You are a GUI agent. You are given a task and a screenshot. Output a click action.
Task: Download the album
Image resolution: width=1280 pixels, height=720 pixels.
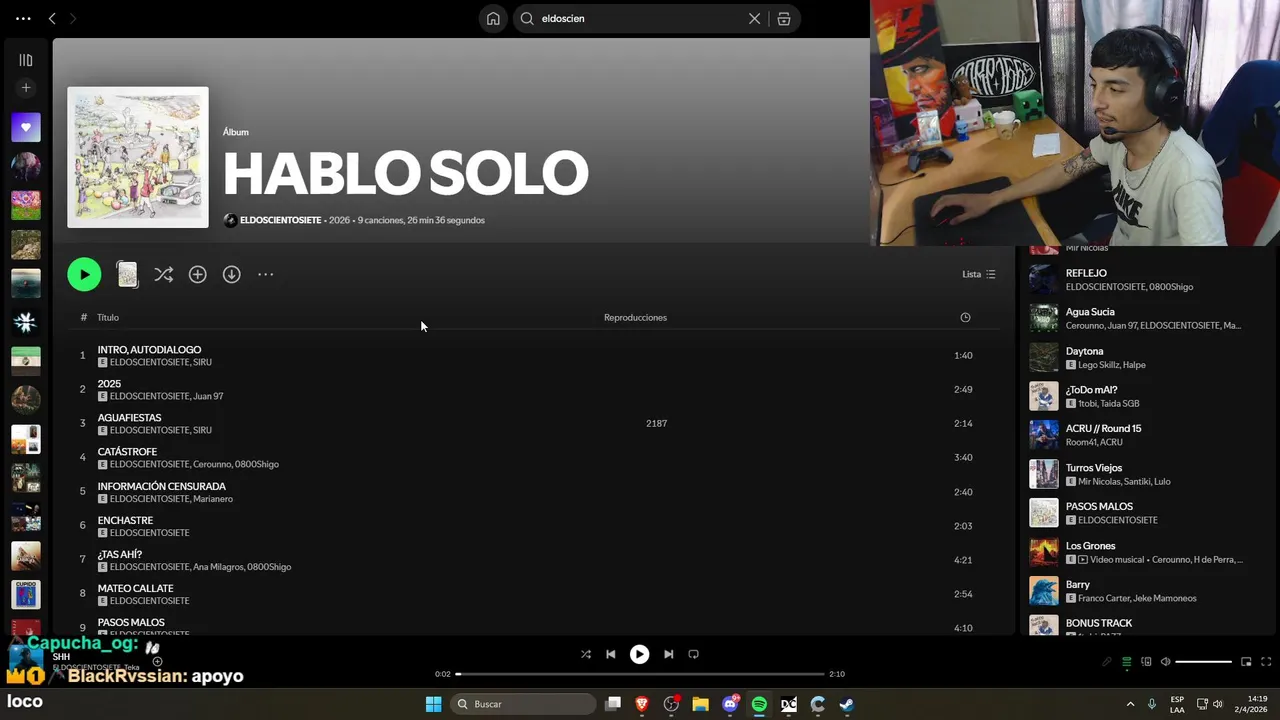click(x=232, y=274)
